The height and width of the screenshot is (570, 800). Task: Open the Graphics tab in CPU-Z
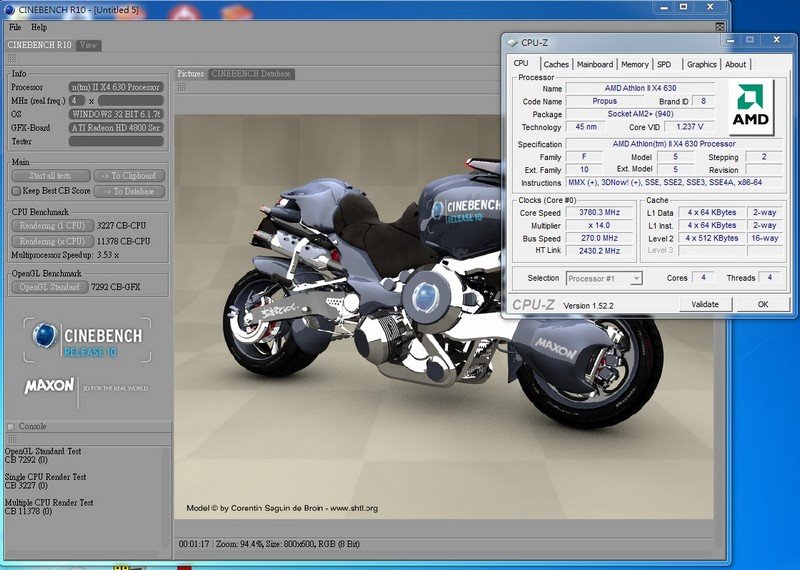pyautogui.click(x=702, y=64)
